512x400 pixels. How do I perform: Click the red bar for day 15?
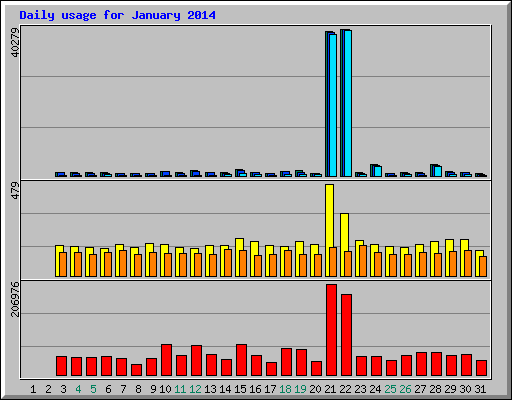click(x=241, y=360)
